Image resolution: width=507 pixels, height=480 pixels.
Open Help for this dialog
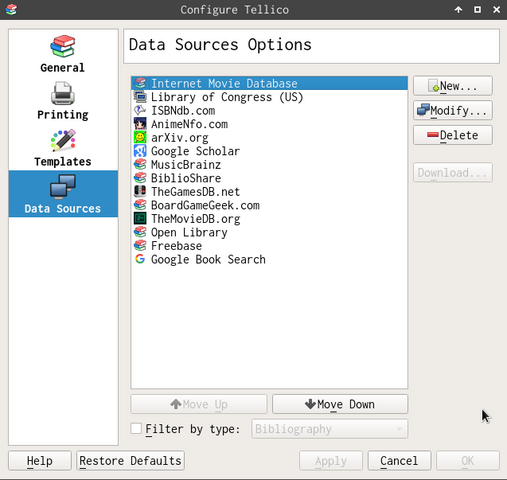[x=40, y=461]
